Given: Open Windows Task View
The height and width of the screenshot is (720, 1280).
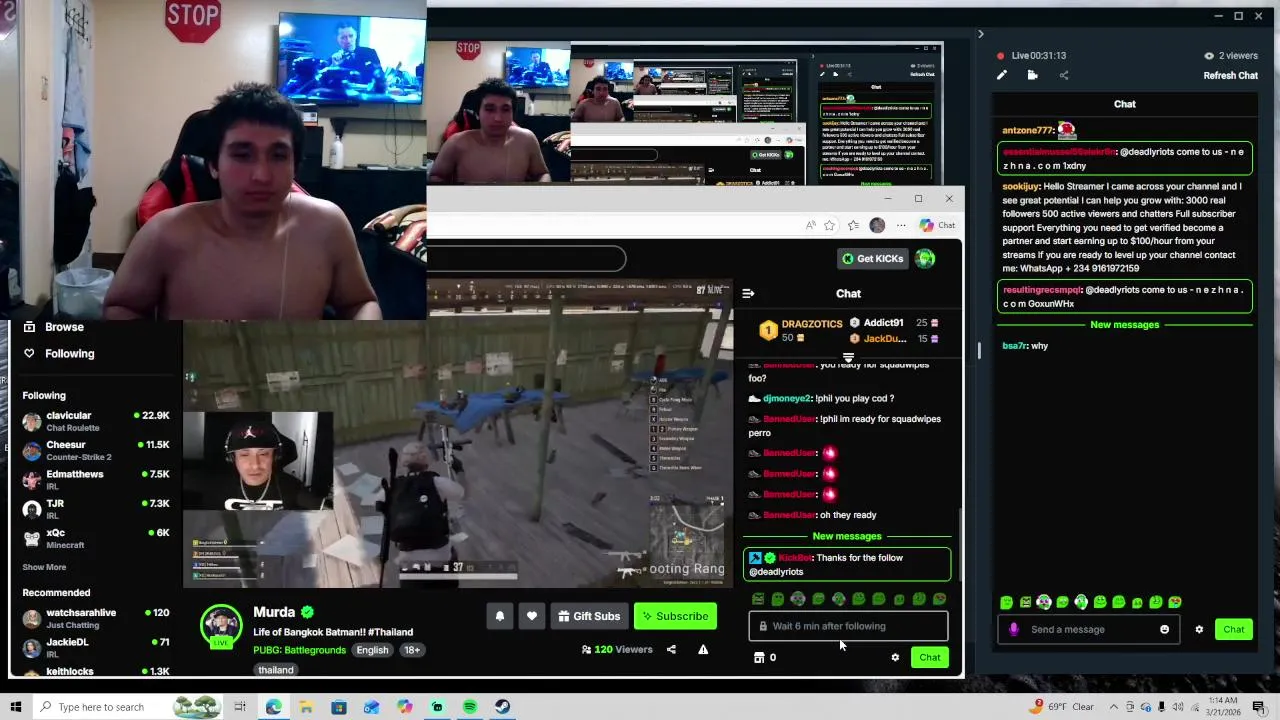Looking at the screenshot, I should (x=240, y=707).
